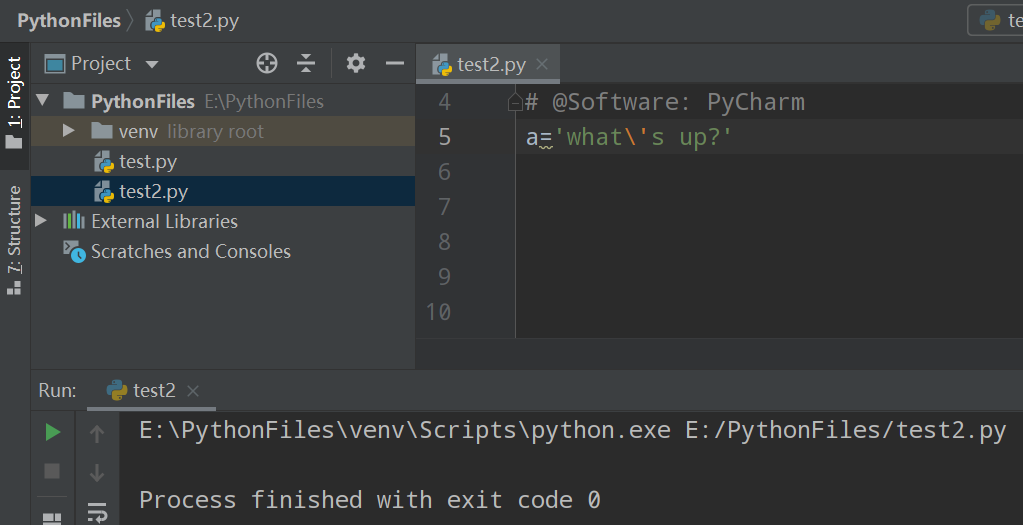The width and height of the screenshot is (1023, 525).
Task: Click test2.py in the breadcrumb
Action: pos(204,21)
